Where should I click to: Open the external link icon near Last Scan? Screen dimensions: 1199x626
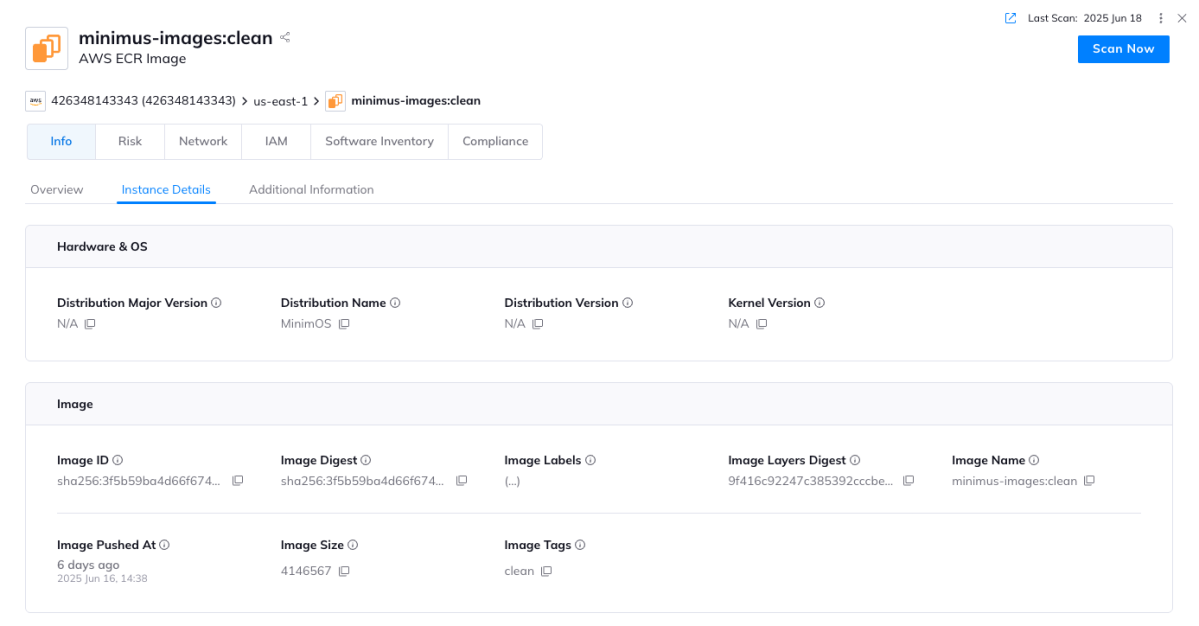1010,18
